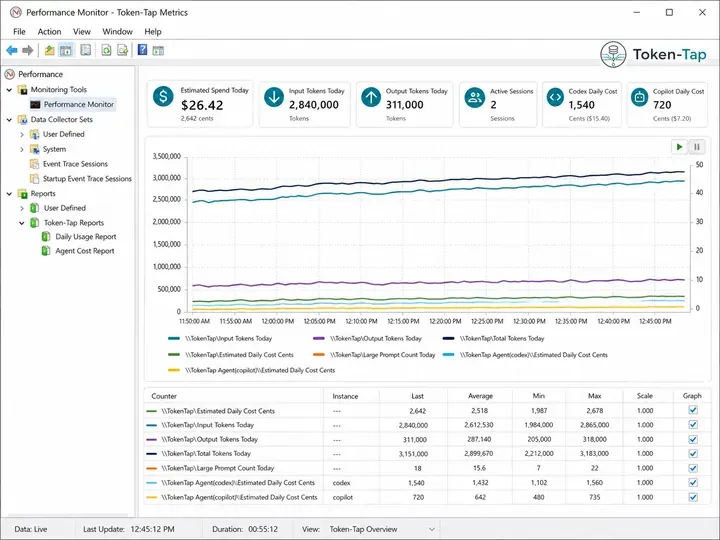This screenshot has width=720, height=540.
Task: Click the $26.42 estimated spend value
Action: [202, 105]
